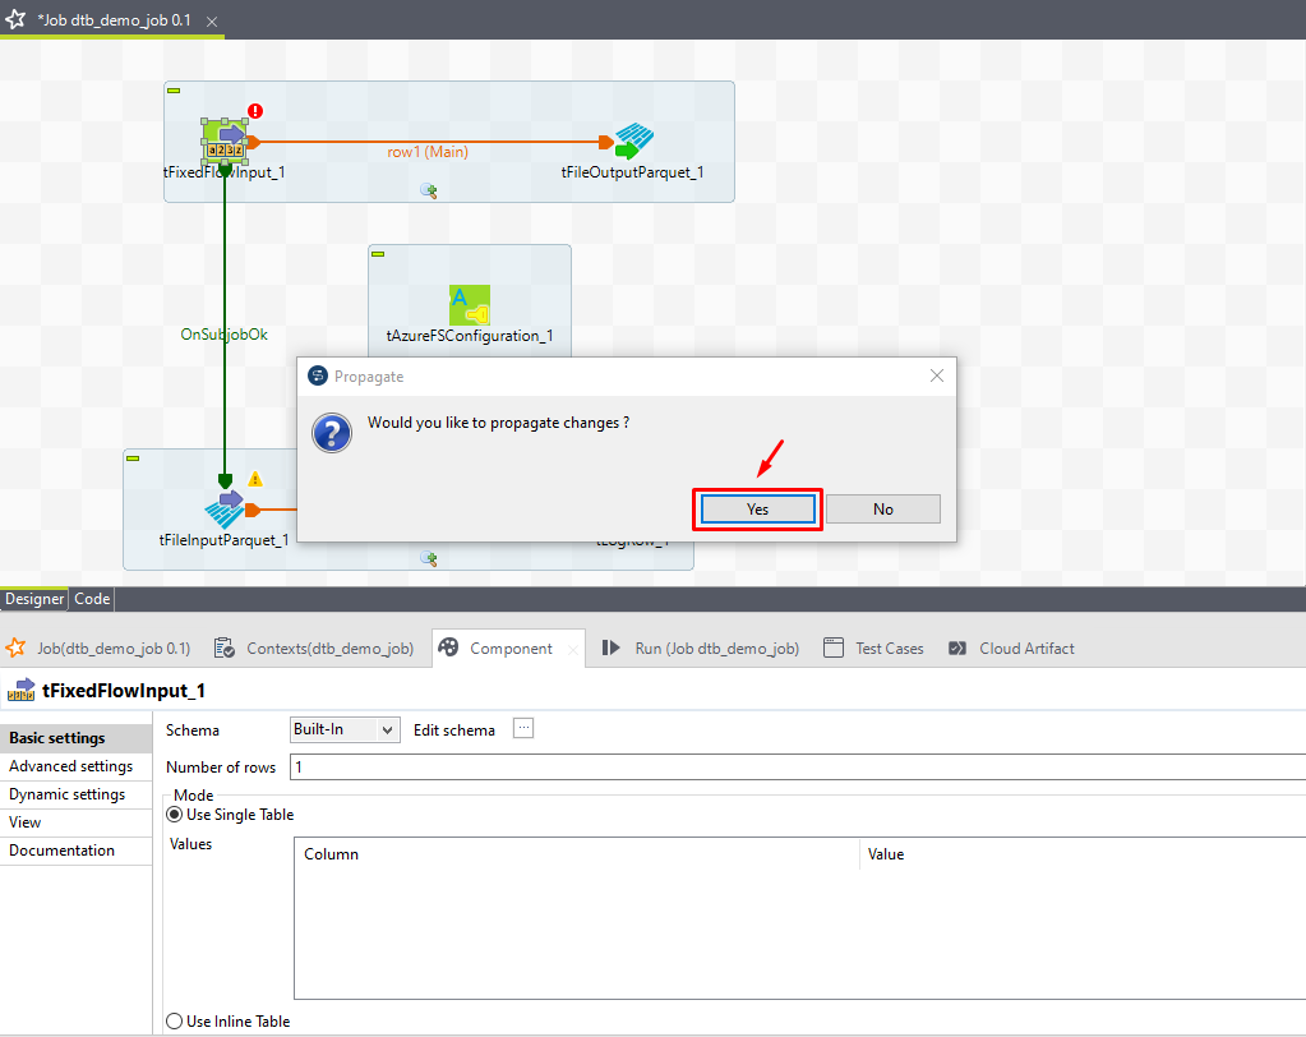Open the Run (Job dtb_demo_job) tab

[x=716, y=648]
